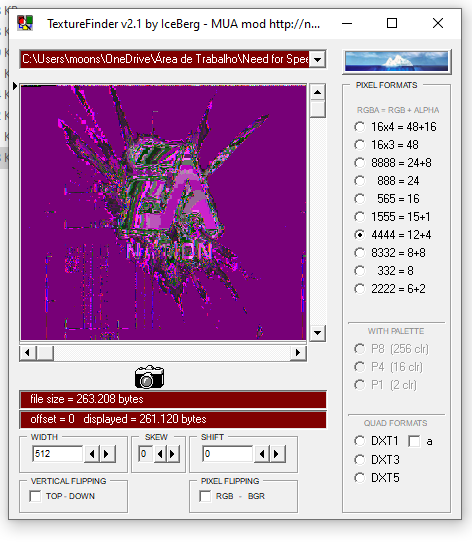Click the vertical scrollbar up arrow
472x543 pixels.
318,92
